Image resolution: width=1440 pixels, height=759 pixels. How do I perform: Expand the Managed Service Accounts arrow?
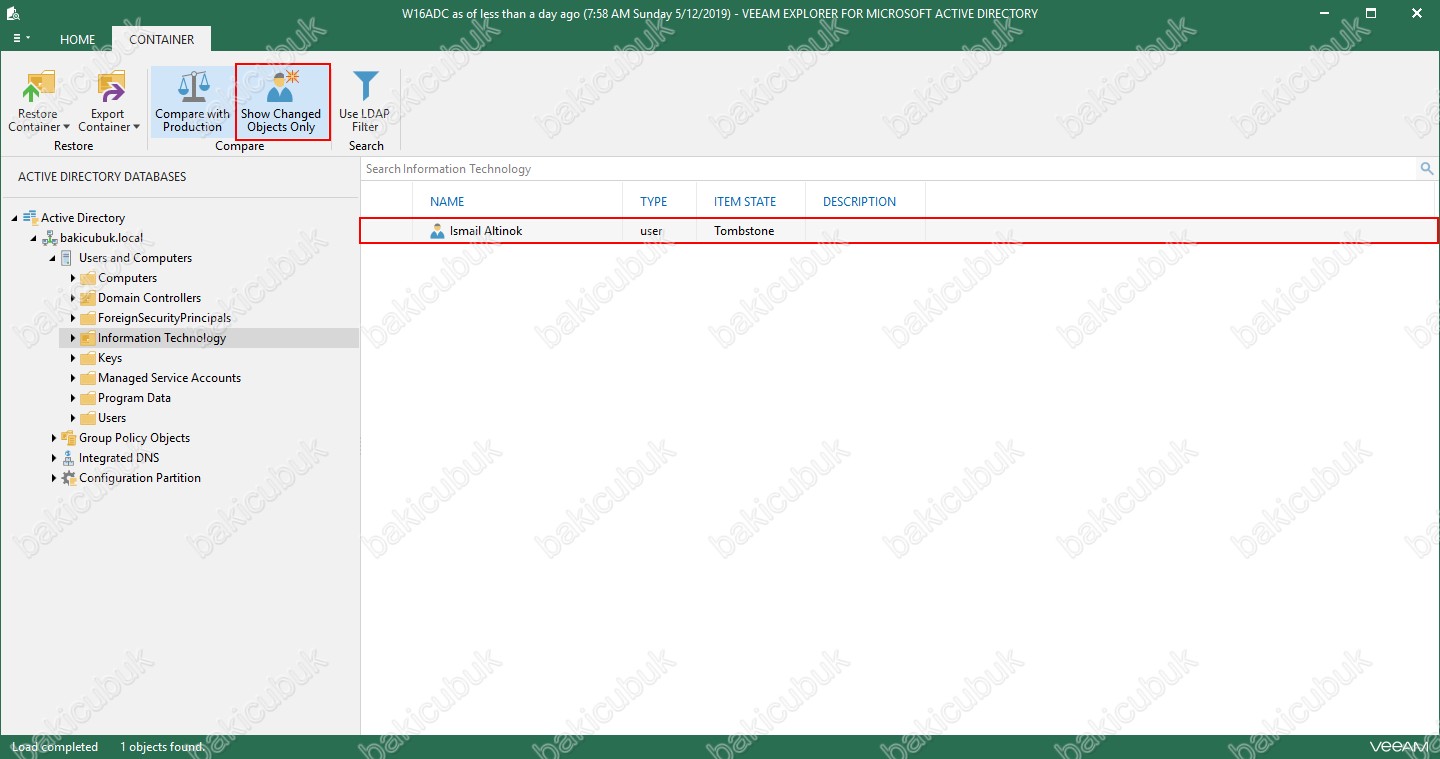pyautogui.click(x=73, y=378)
